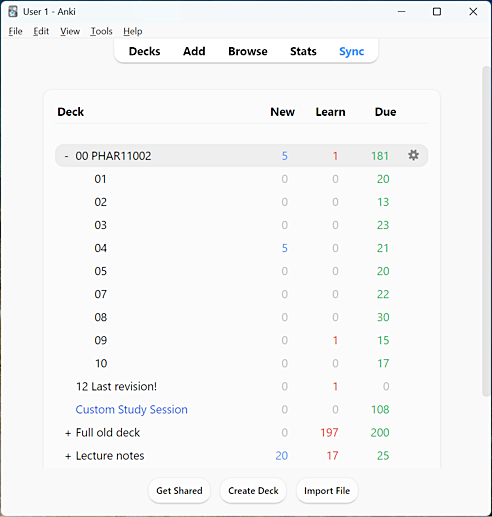
Task: Open the View menu
Action: (x=70, y=31)
